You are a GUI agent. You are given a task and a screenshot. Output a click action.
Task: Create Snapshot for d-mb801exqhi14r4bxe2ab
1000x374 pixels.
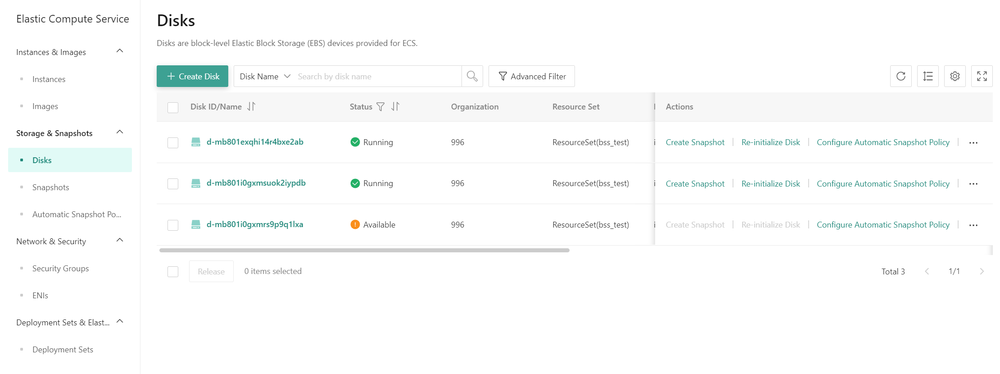pos(695,142)
